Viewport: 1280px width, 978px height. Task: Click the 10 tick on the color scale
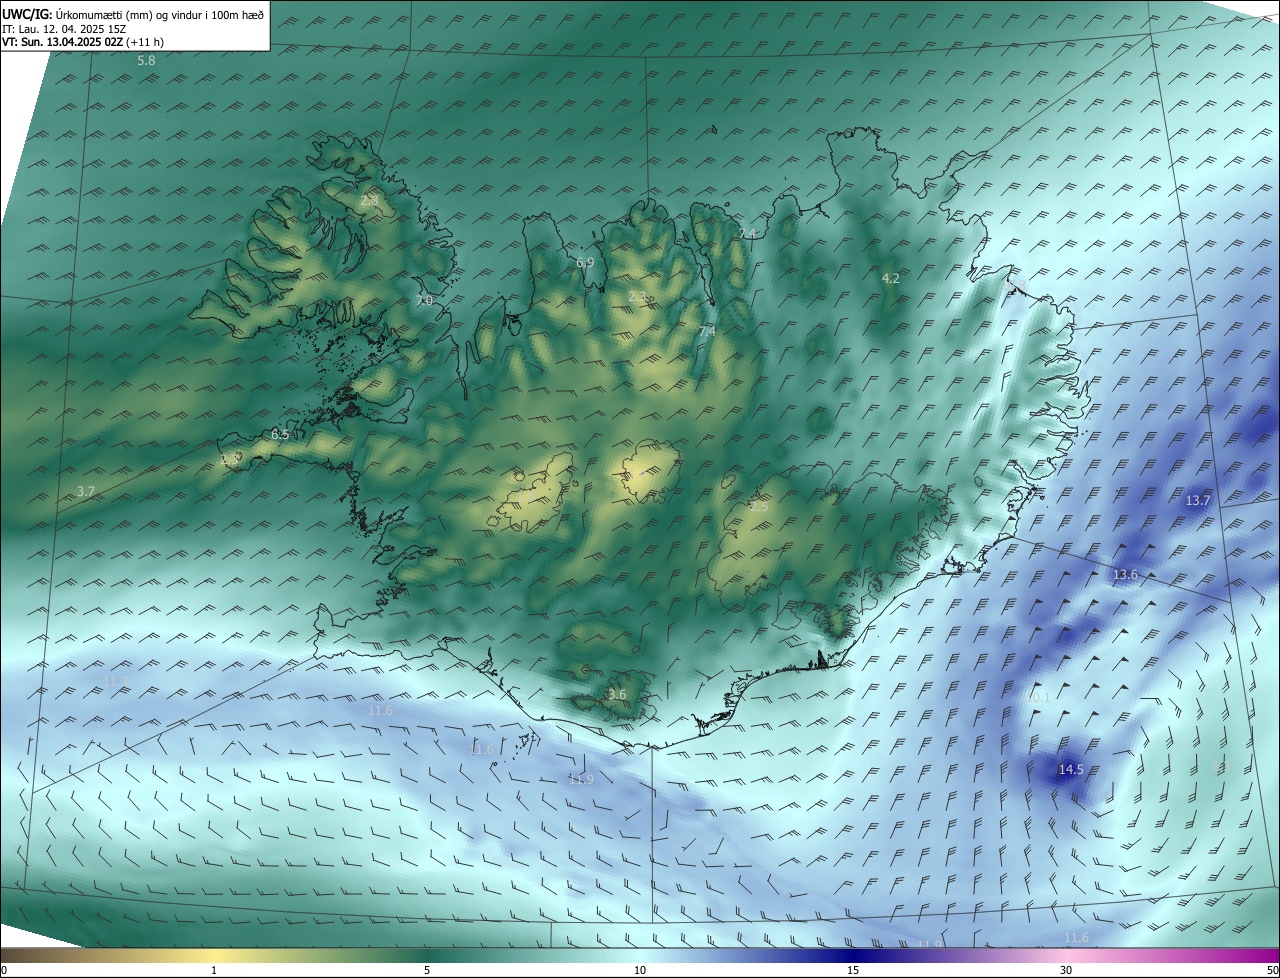(640, 970)
